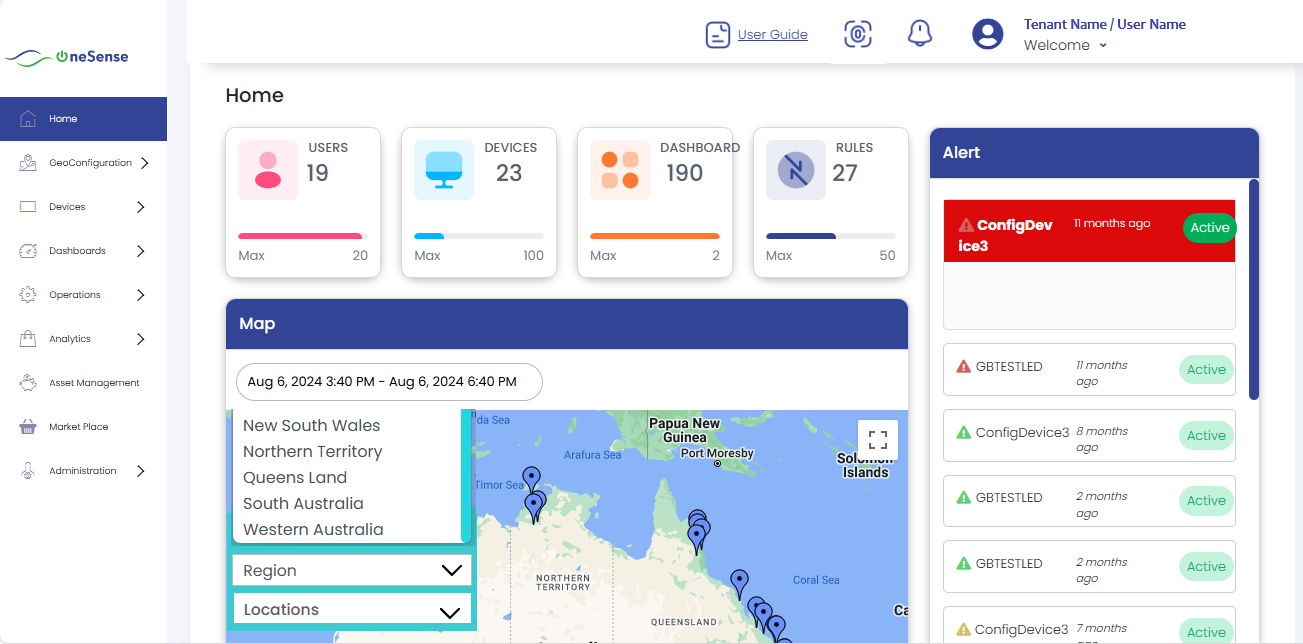Click the Active badge on ConfigDevice3
The width and height of the screenshot is (1303, 644).
coord(1206,435)
